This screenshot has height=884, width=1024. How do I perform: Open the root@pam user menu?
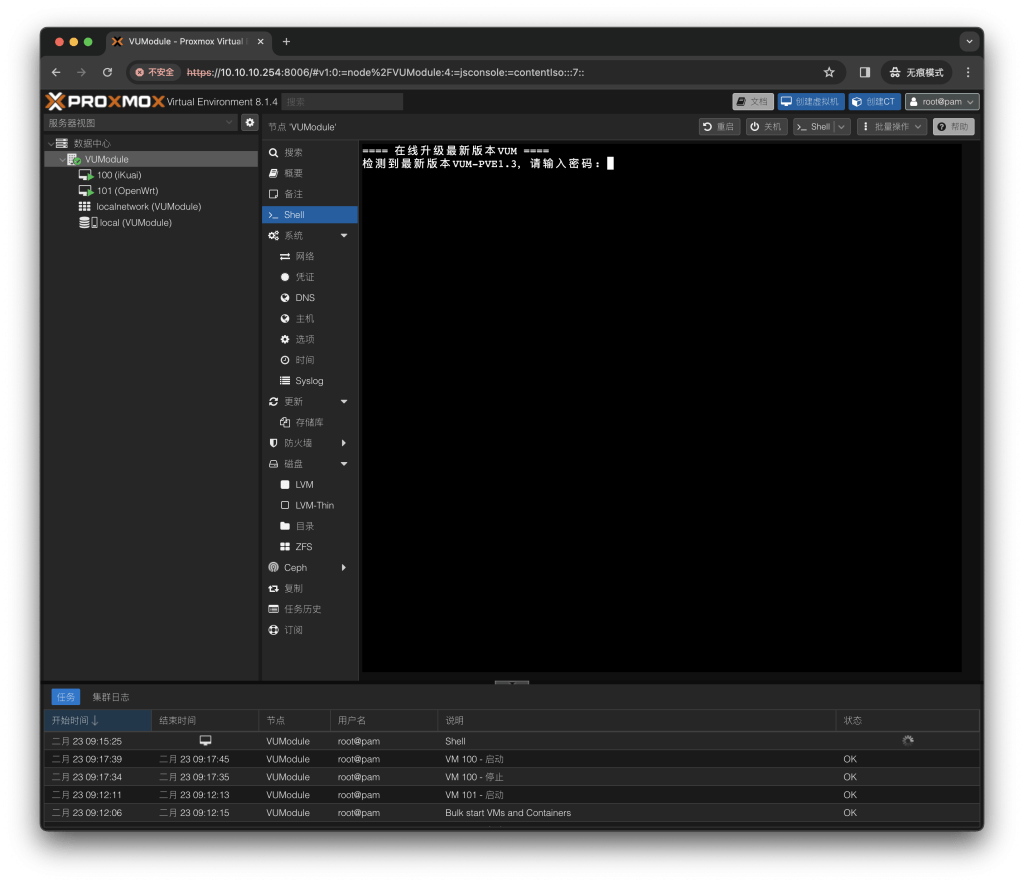pyautogui.click(x=941, y=101)
